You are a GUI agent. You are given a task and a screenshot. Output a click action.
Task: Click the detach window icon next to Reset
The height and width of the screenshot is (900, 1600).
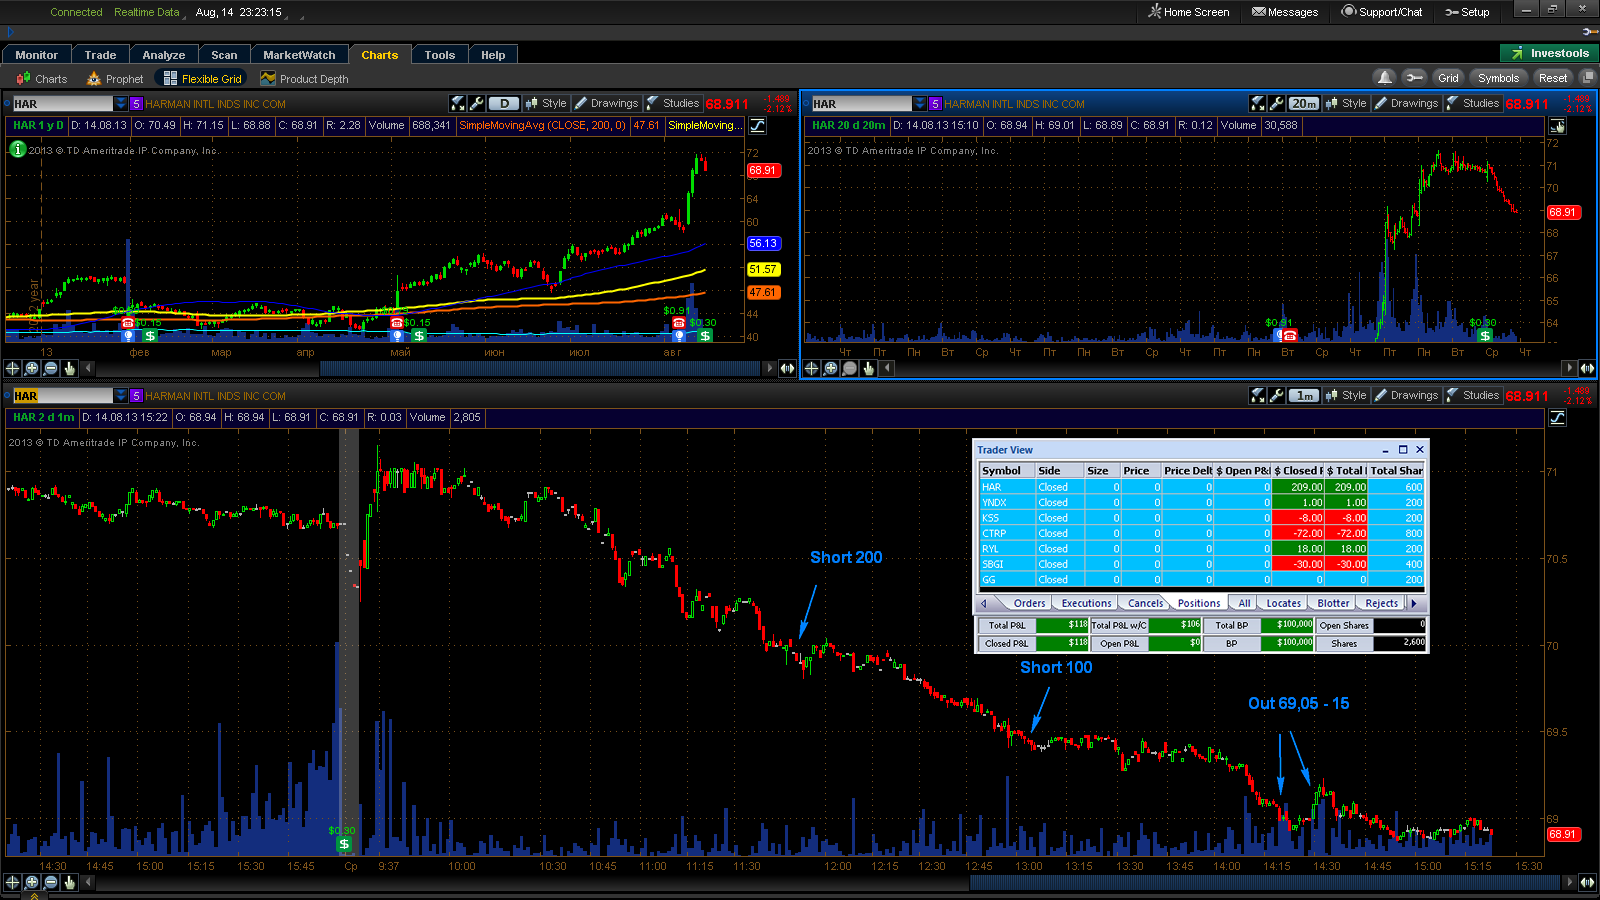pyautogui.click(x=1587, y=77)
